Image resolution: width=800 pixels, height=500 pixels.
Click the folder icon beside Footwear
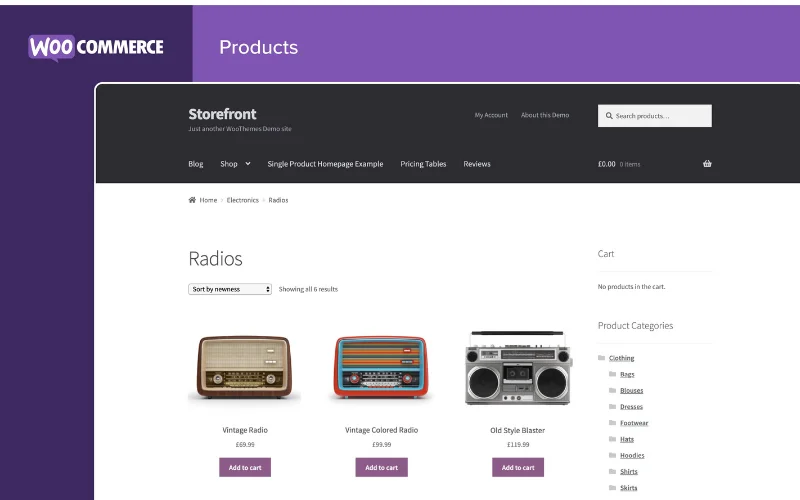click(613, 422)
